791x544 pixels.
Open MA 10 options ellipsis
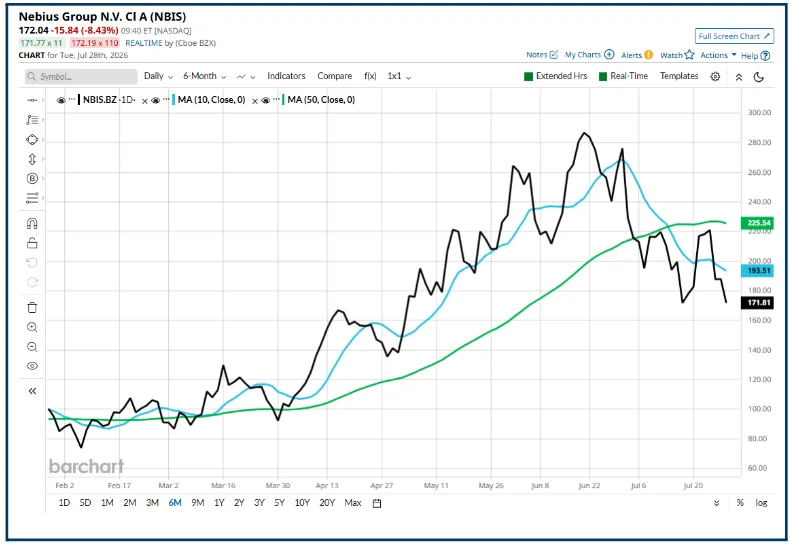tap(166, 99)
